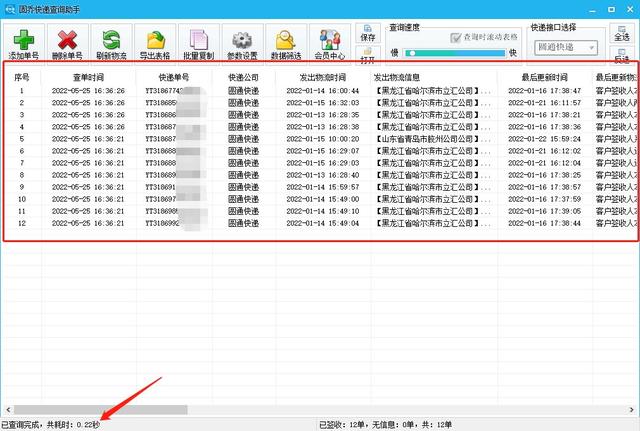Image resolution: width=640 pixels, height=431 pixels.
Task: Click the 删除单号 red cross icon
Action: click(x=67, y=40)
